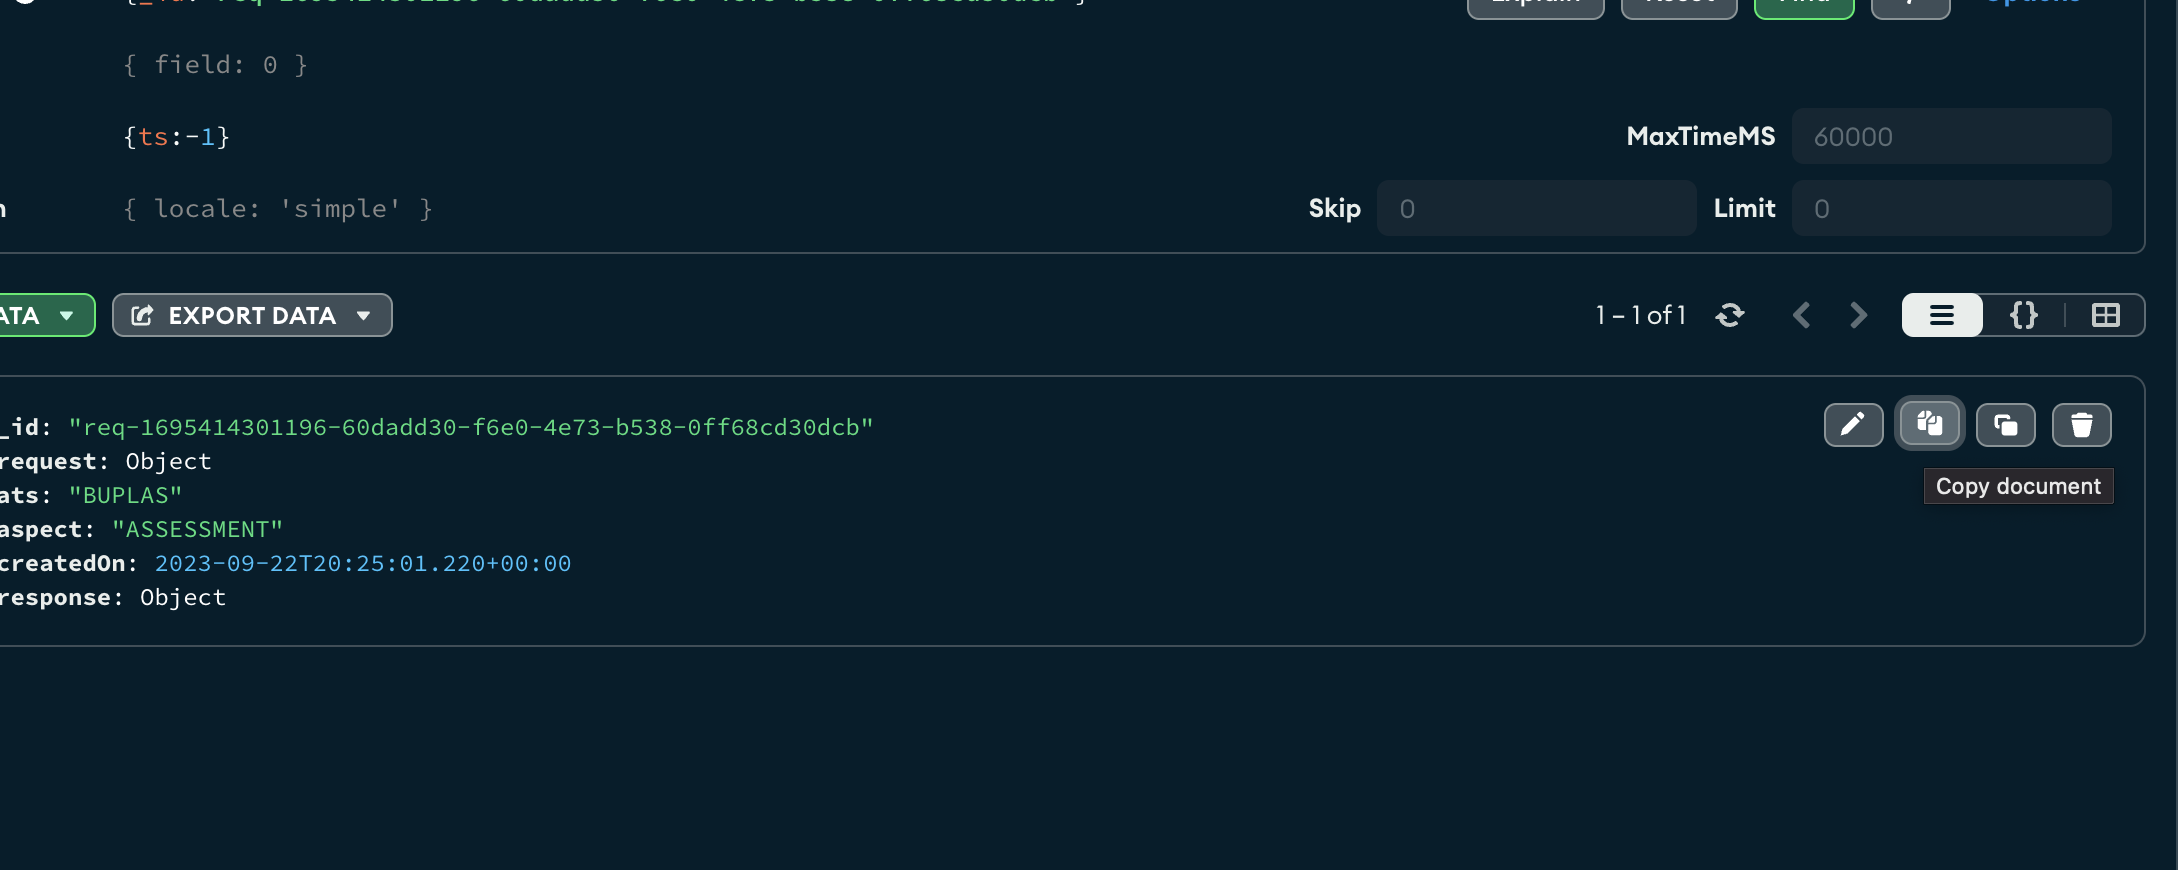The height and width of the screenshot is (870, 2178).
Task: Expand the request Object field
Action: [168, 462]
